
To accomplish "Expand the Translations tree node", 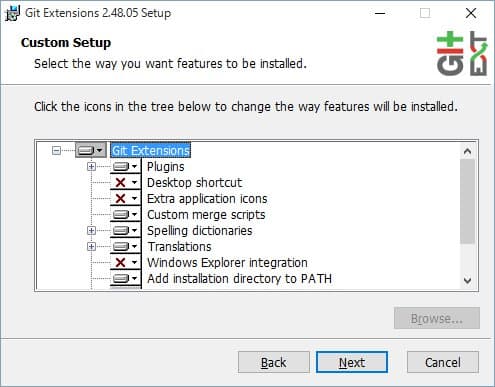I will coord(91,246).
